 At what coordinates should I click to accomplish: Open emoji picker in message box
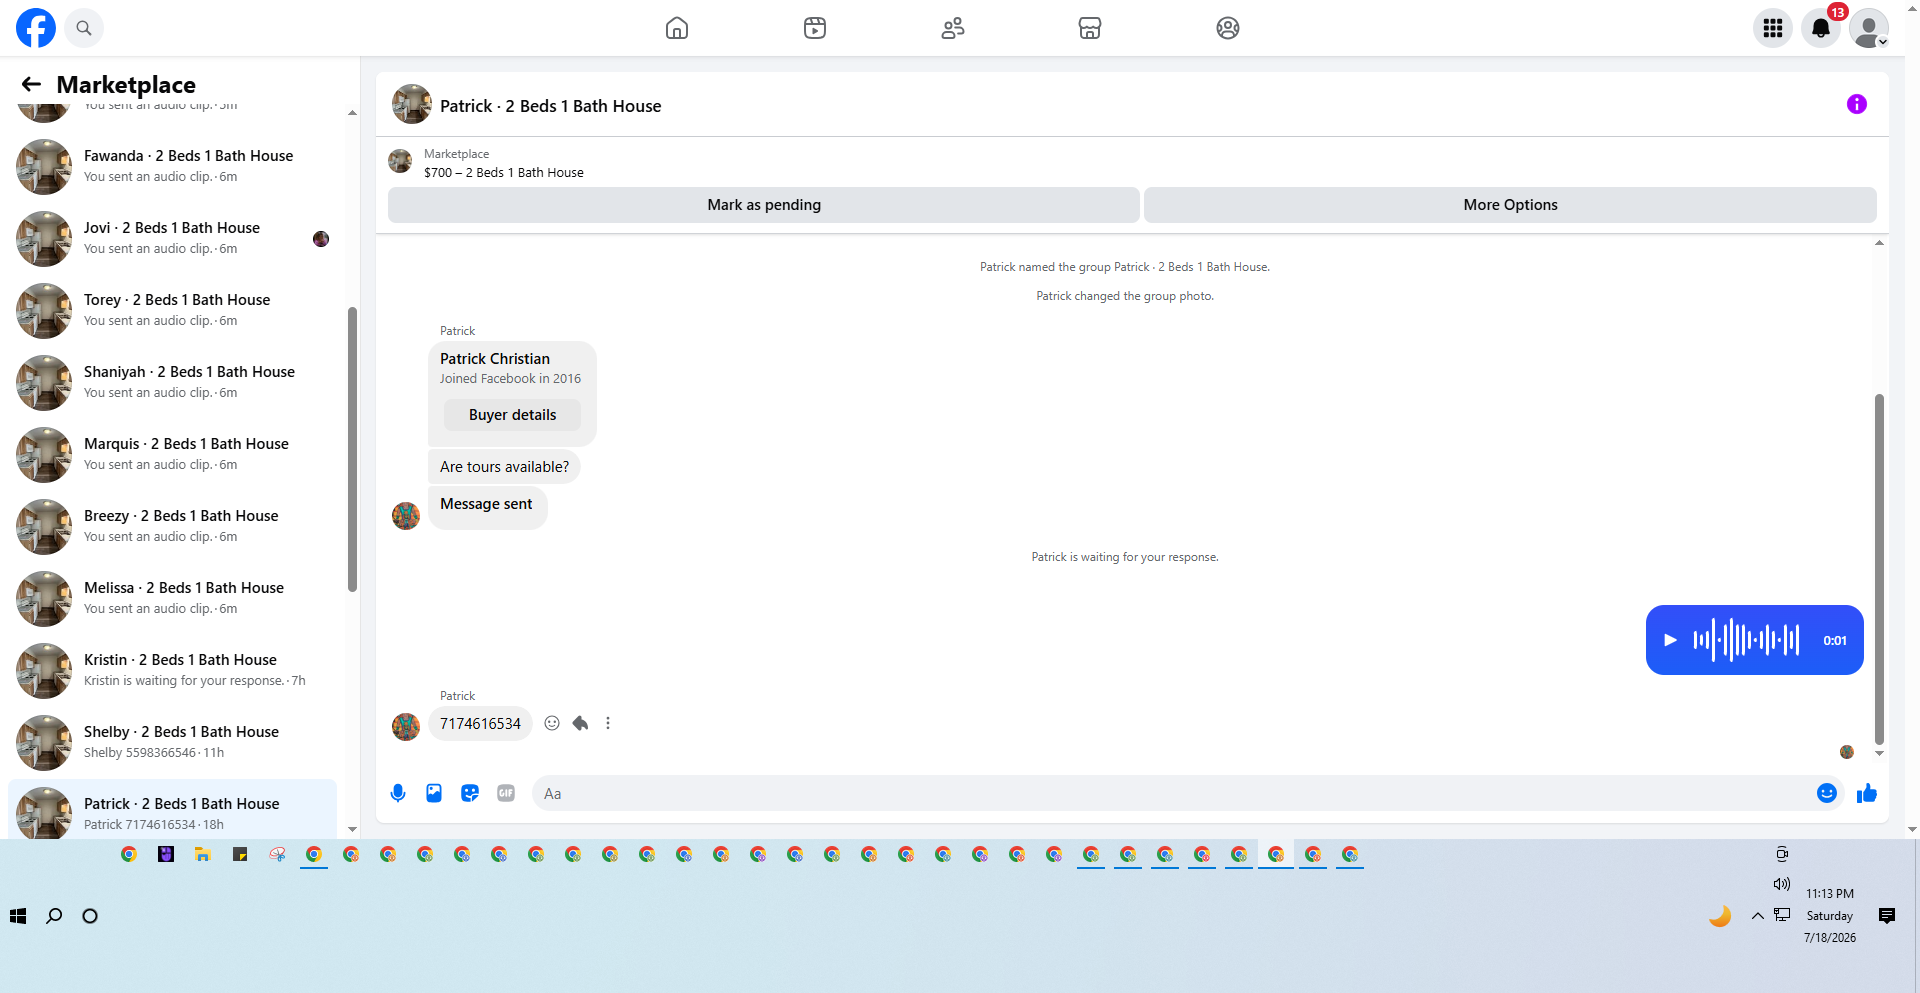point(1827,793)
